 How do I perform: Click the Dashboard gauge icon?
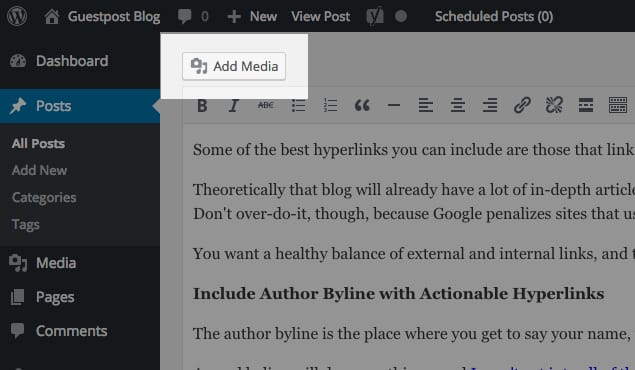18,61
